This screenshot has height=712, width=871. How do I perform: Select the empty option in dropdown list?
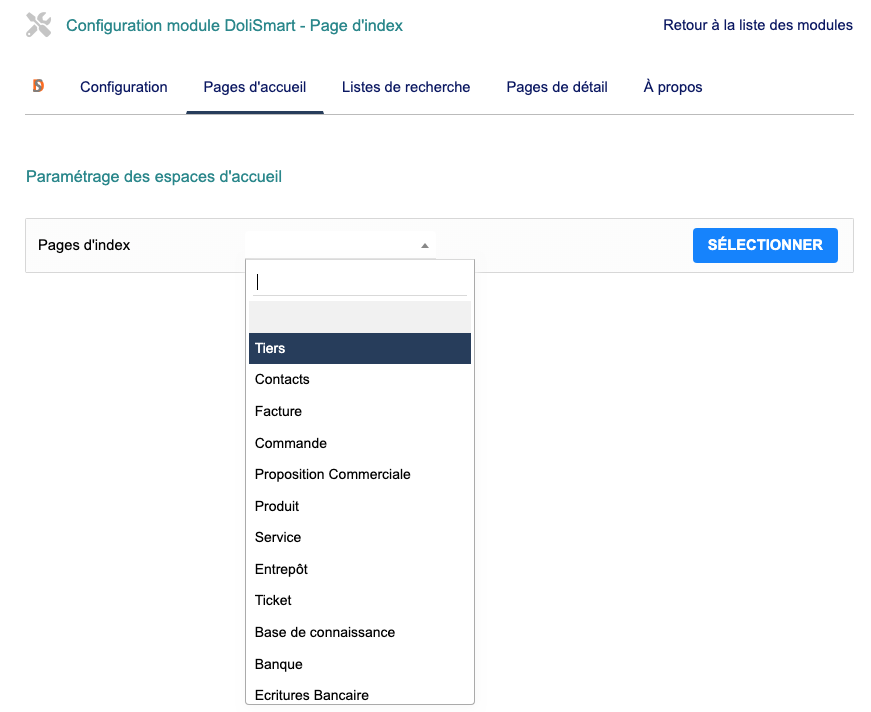pos(360,316)
